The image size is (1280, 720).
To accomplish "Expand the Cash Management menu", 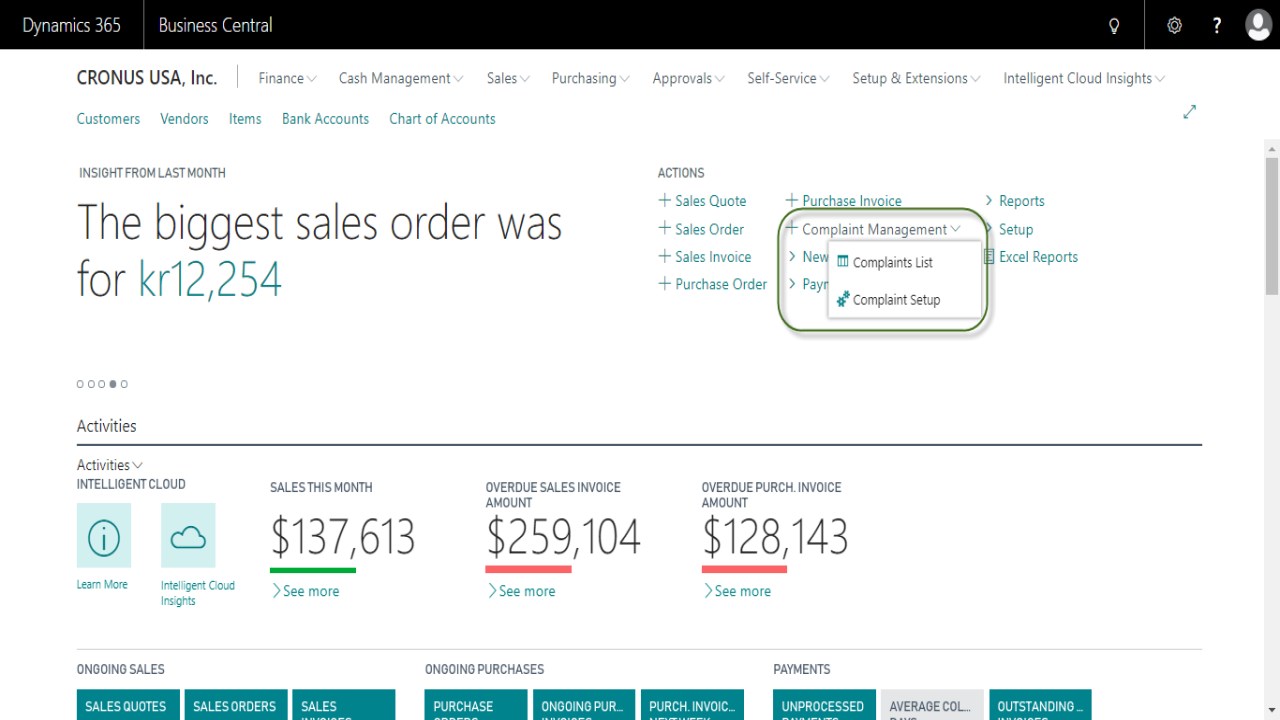I will pos(401,78).
